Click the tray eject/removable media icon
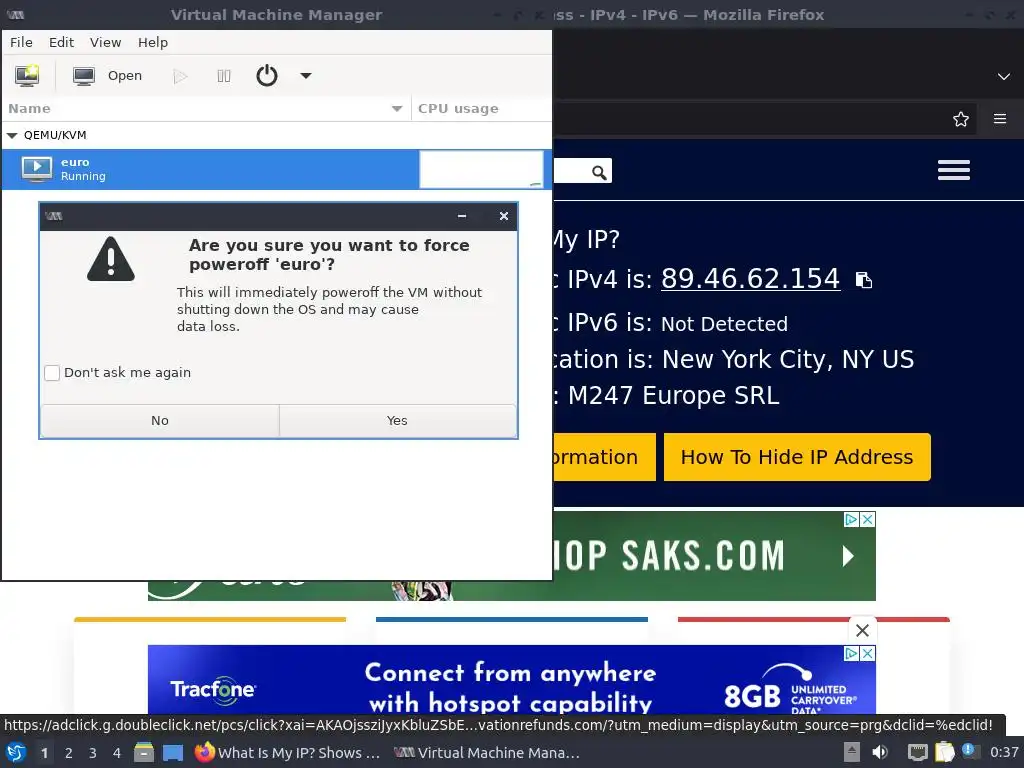The height and width of the screenshot is (768, 1024). (852, 752)
